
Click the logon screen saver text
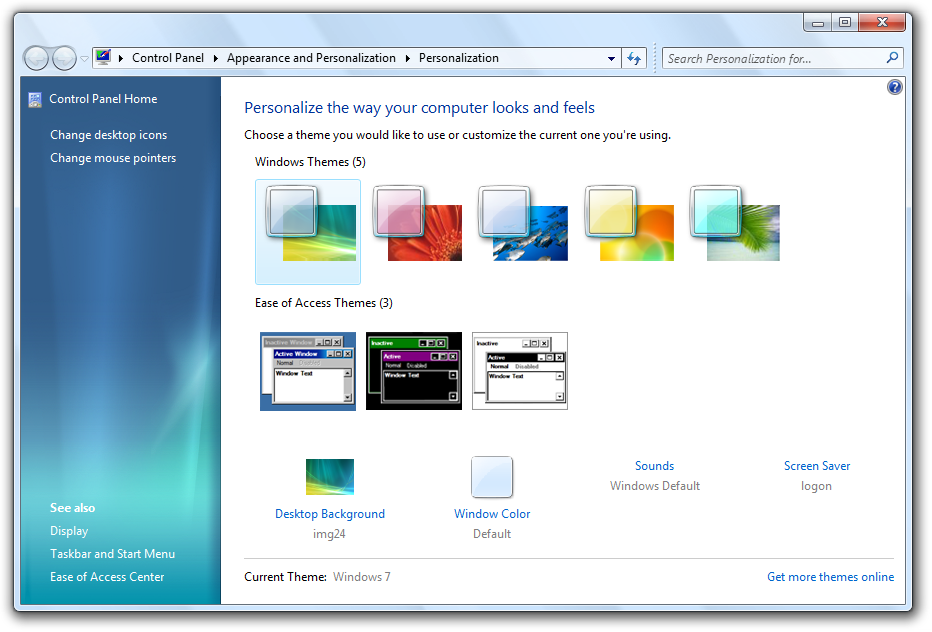tap(816, 486)
